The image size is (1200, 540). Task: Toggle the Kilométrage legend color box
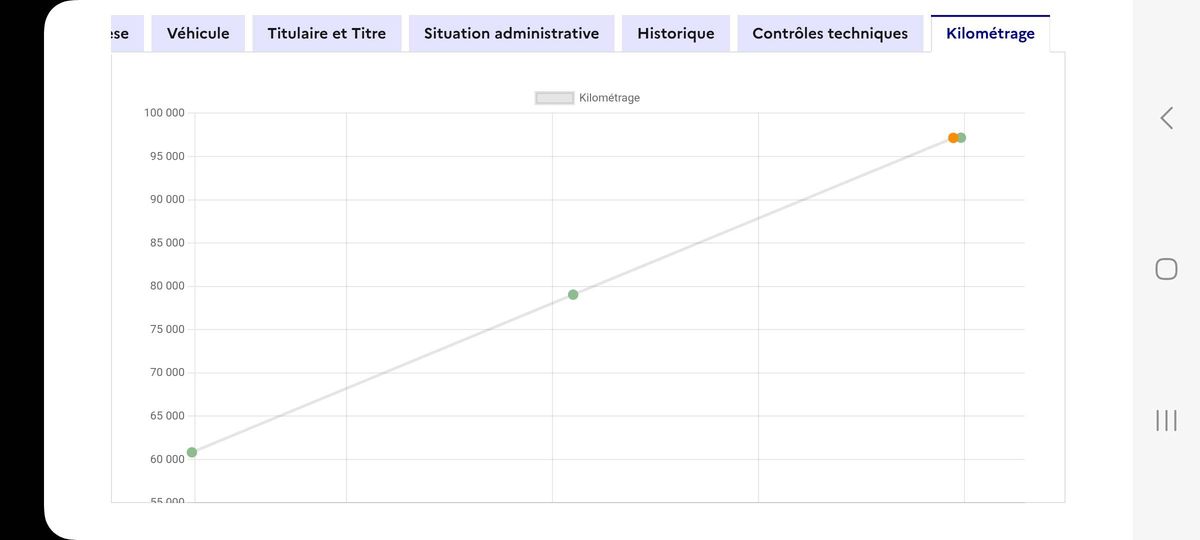coord(554,98)
